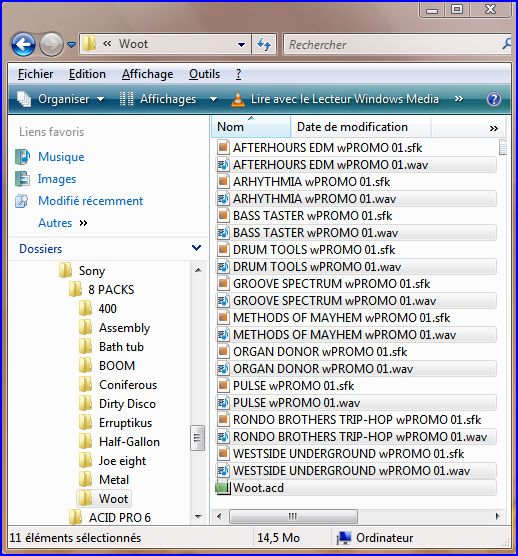Open the address bar history dropdown
Image resolution: width=518 pixels, height=556 pixels.
click(241, 45)
